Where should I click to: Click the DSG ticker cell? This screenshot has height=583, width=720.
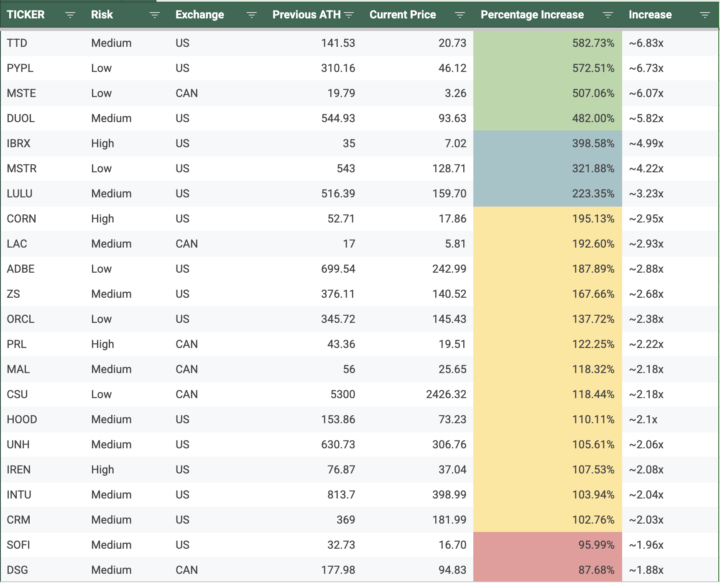click(43, 570)
